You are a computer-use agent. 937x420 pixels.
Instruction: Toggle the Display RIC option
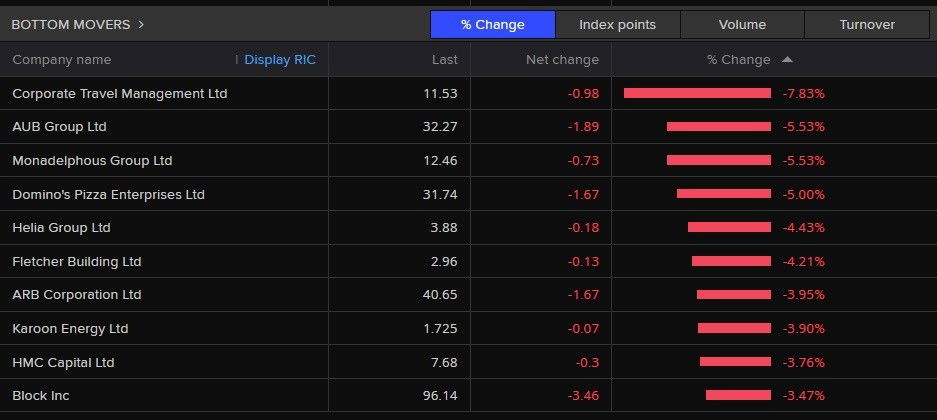(x=279, y=60)
